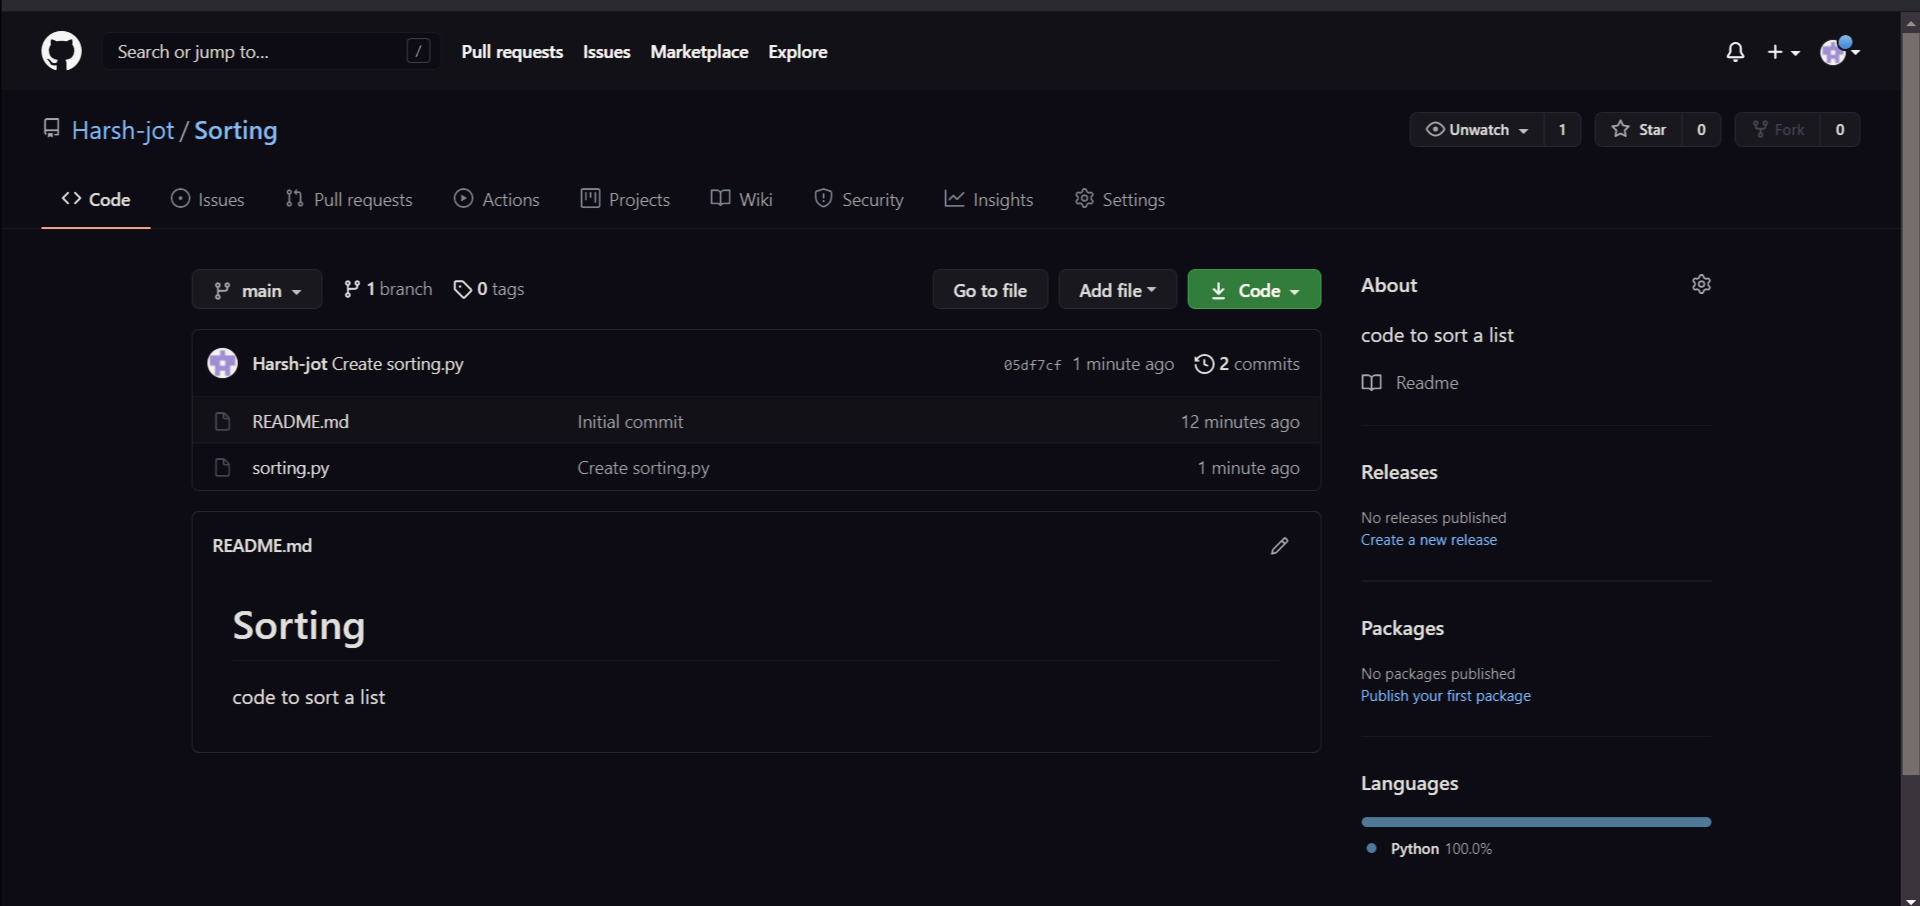View the 0 tags link

point(489,289)
